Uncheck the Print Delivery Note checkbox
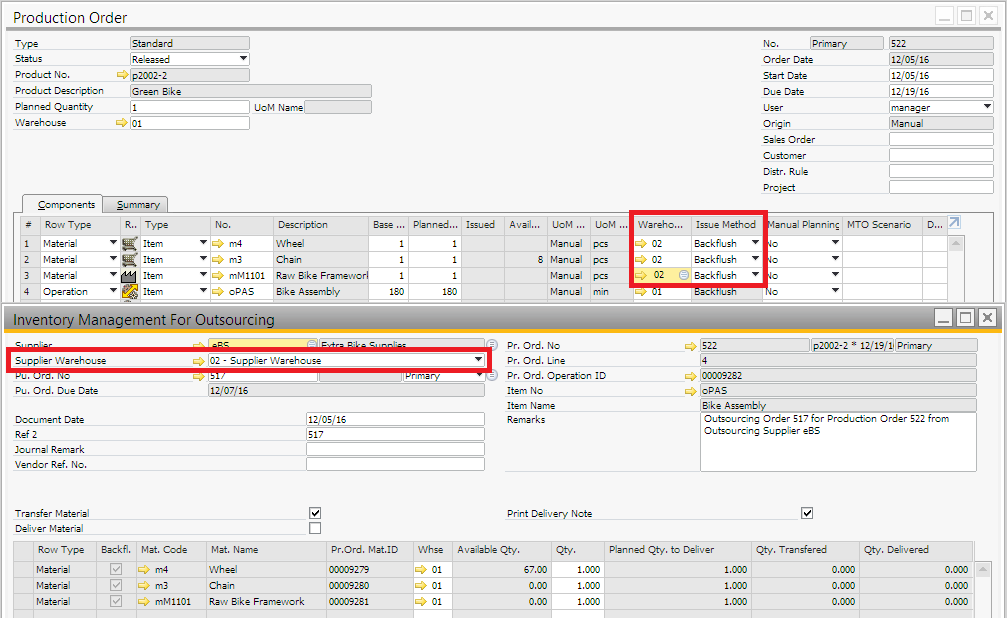Screen dimensions: 1007x618 click(x=807, y=513)
